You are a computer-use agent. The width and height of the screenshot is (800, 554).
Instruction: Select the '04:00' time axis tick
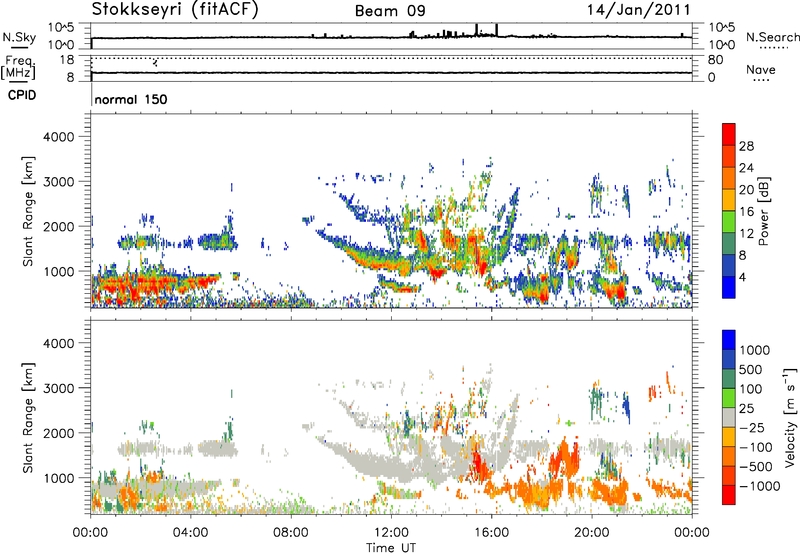(x=190, y=533)
